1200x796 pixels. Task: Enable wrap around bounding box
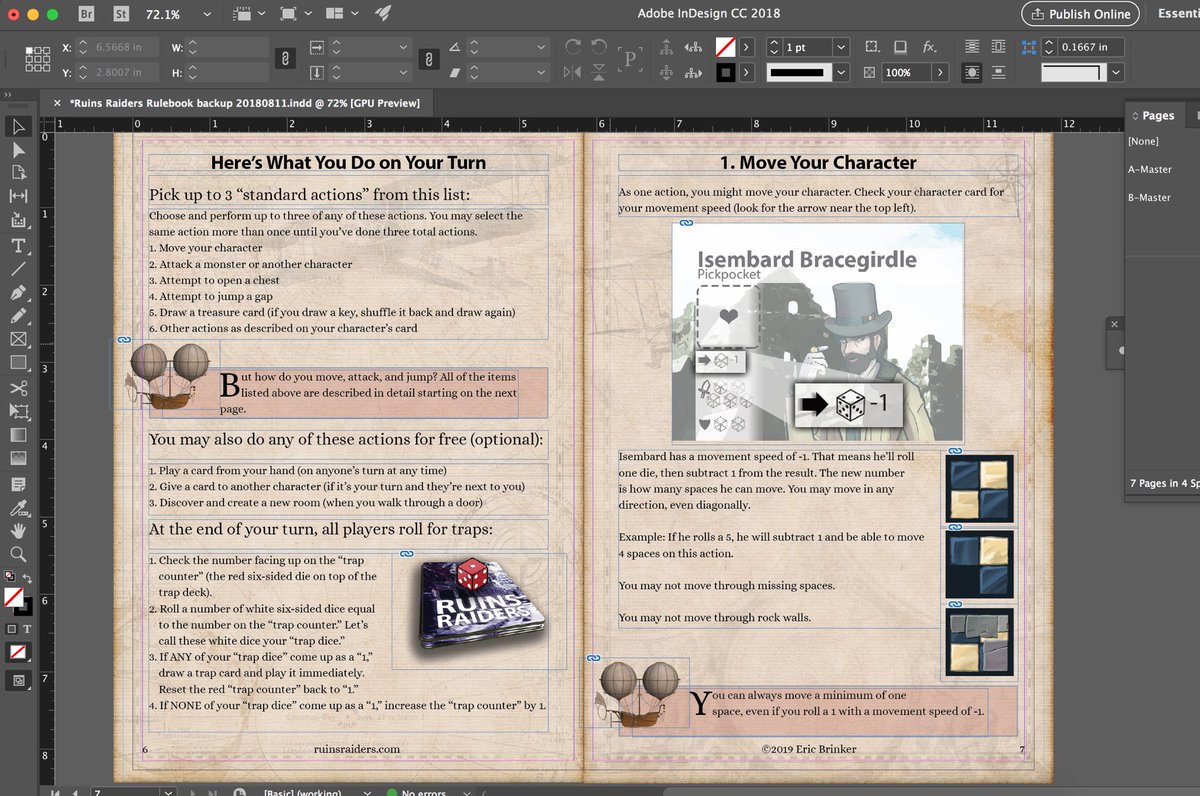998,46
